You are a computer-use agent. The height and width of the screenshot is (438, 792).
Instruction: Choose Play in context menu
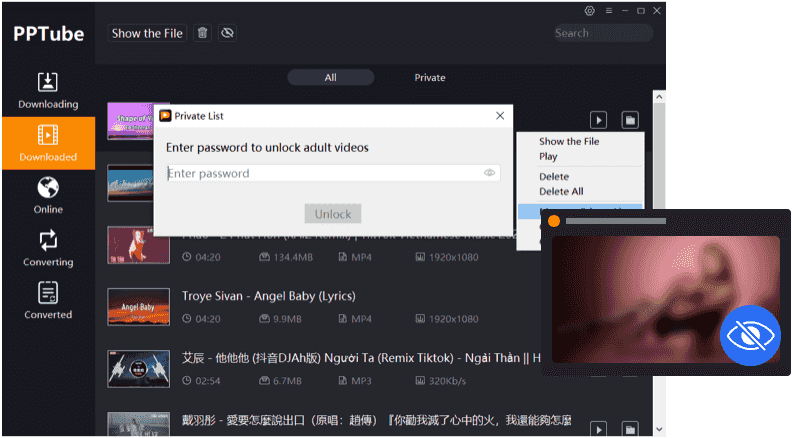pyautogui.click(x=548, y=157)
